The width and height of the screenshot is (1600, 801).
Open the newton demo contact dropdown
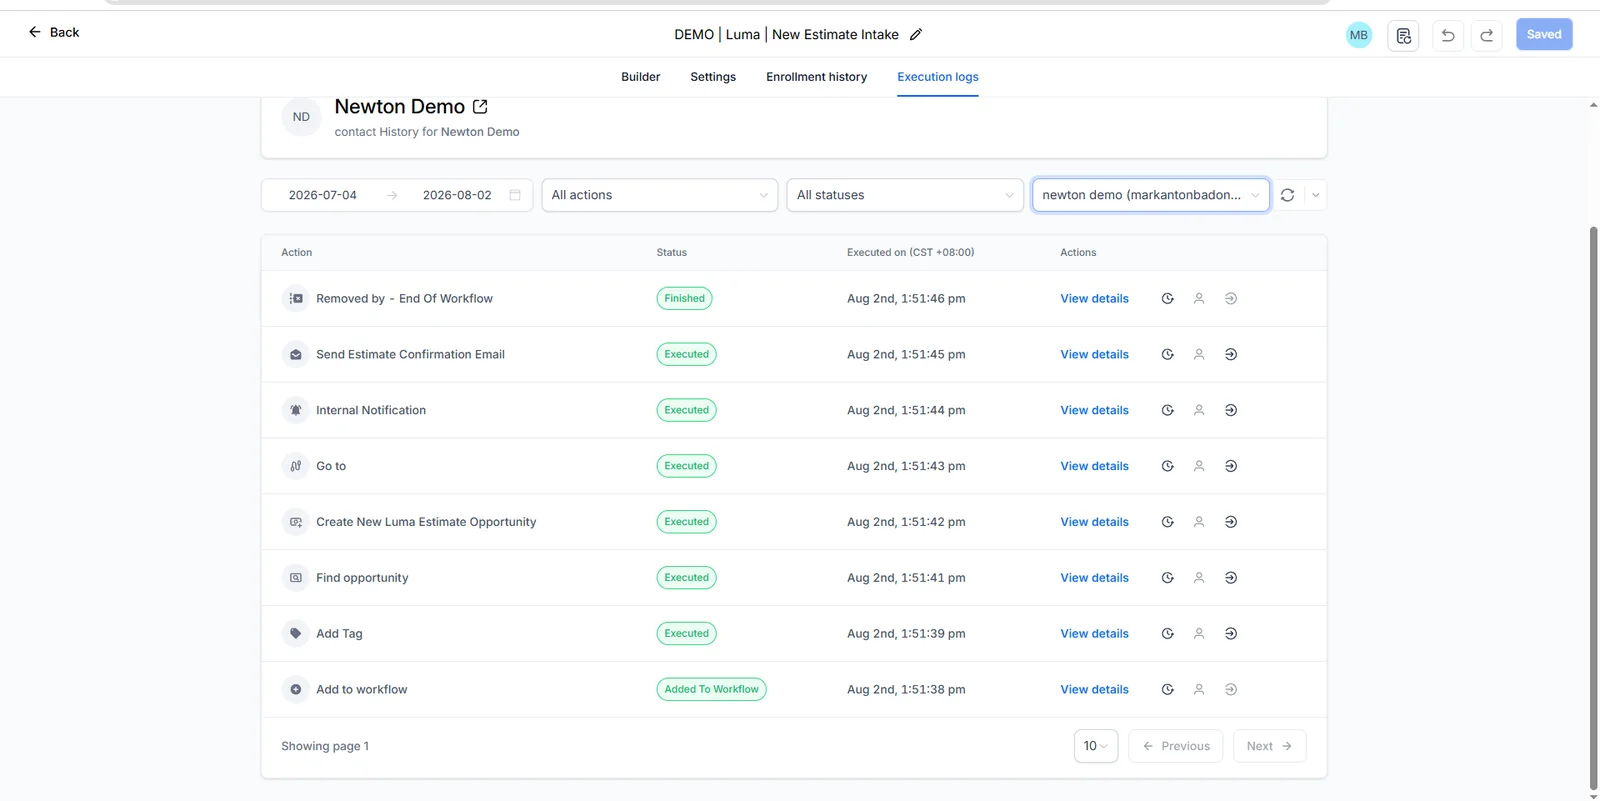click(x=1151, y=195)
